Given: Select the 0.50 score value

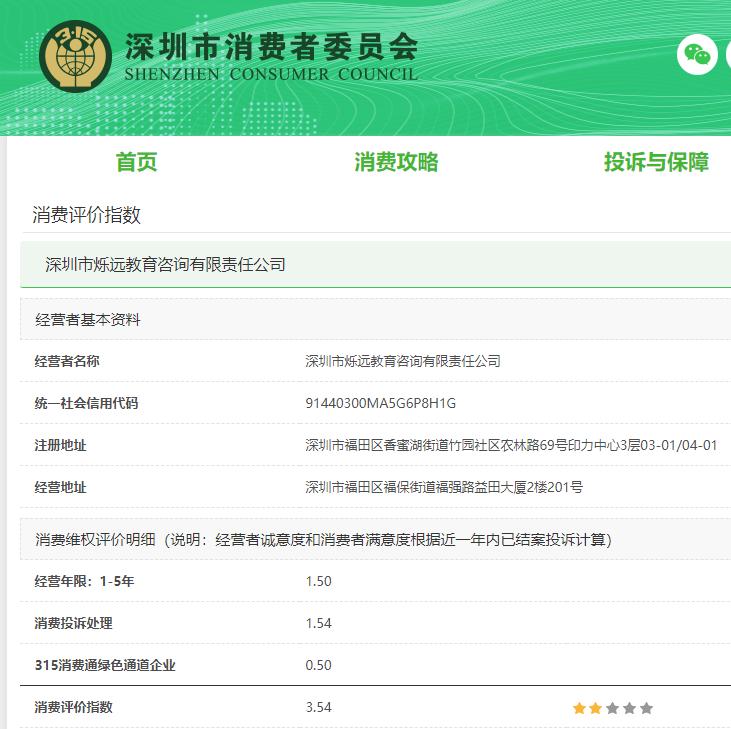Looking at the screenshot, I should click(318, 665).
